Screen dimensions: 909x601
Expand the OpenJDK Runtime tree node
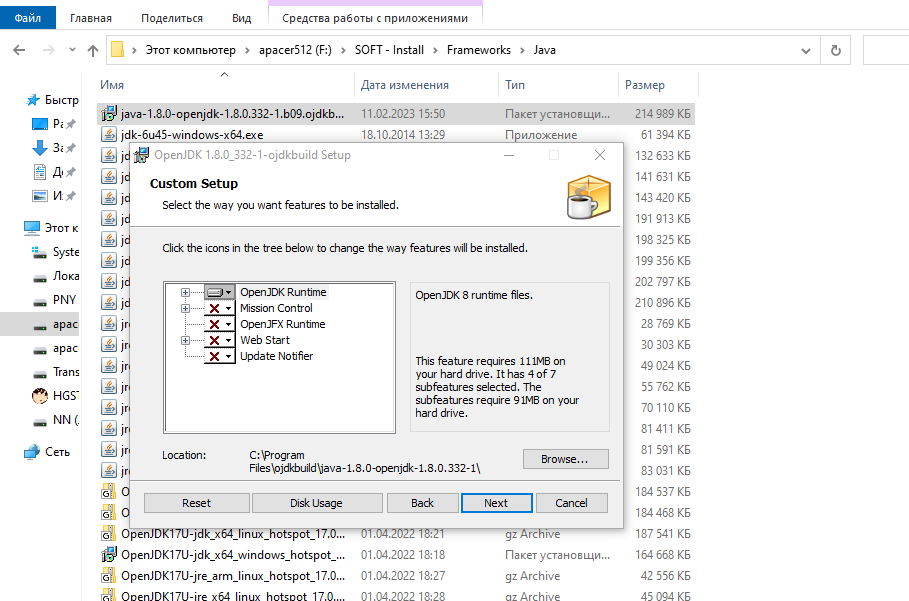[185, 293]
